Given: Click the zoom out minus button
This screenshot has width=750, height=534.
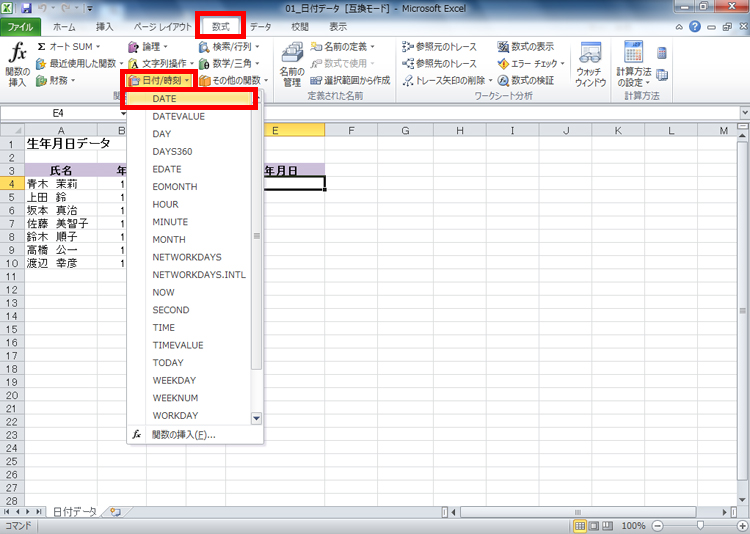Looking at the screenshot, I should pyautogui.click(x=658, y=526).
